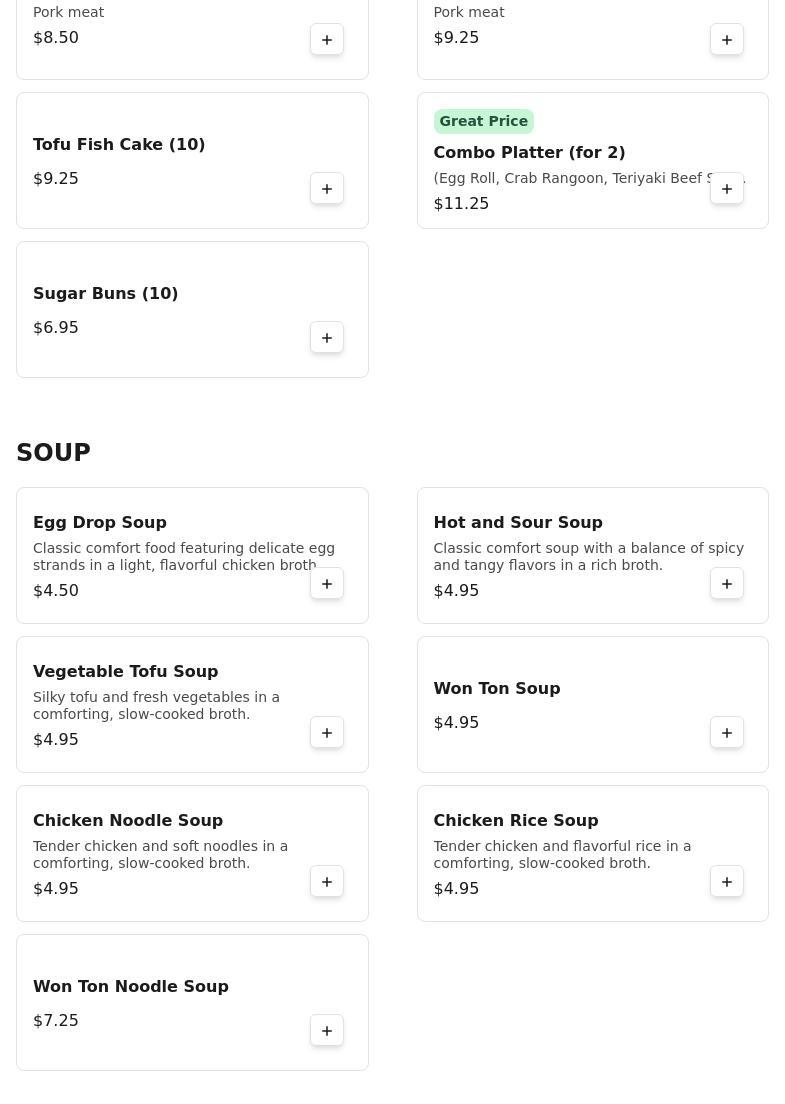Open Egg Drop Soup item details

tap(100, 523)
